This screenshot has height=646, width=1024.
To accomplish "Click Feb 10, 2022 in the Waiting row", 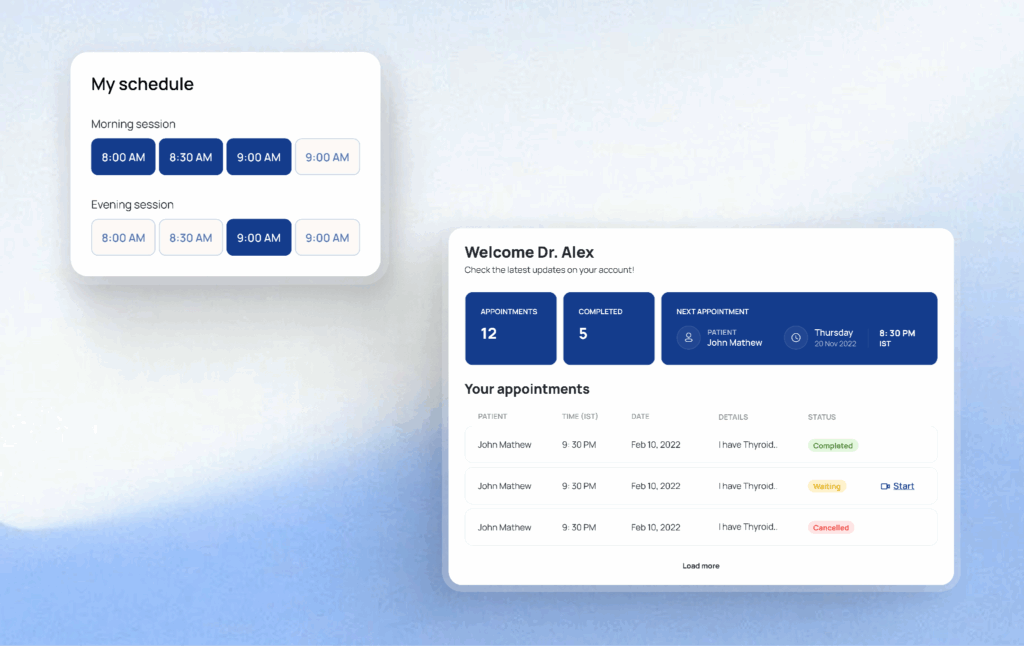I will tap(656, 486).
